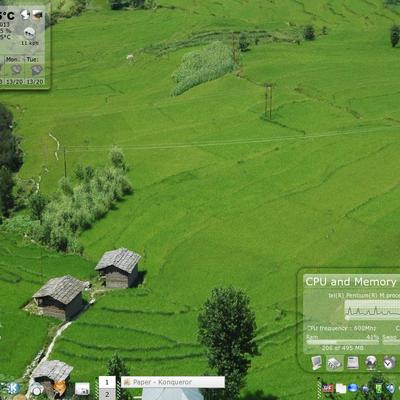
Task: Click the wind direction compass icon in weather widget
Action: click(25, 15)
